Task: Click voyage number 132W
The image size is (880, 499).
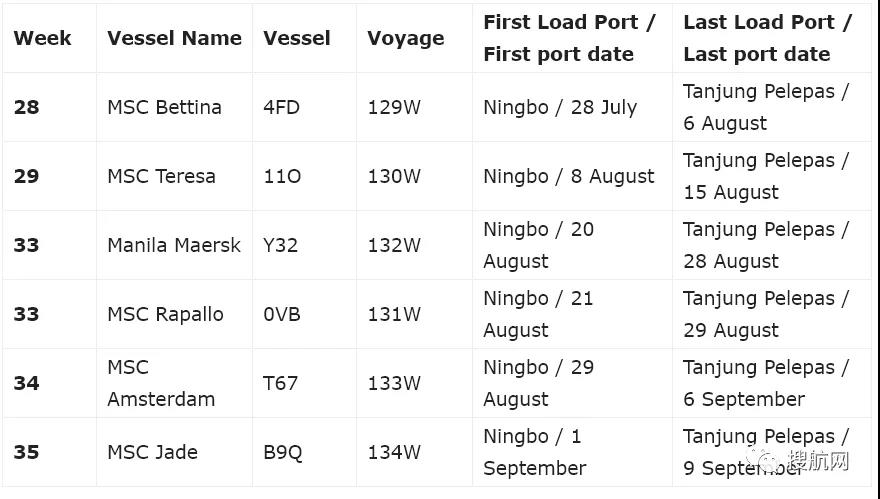Action: tap(394, 245)
